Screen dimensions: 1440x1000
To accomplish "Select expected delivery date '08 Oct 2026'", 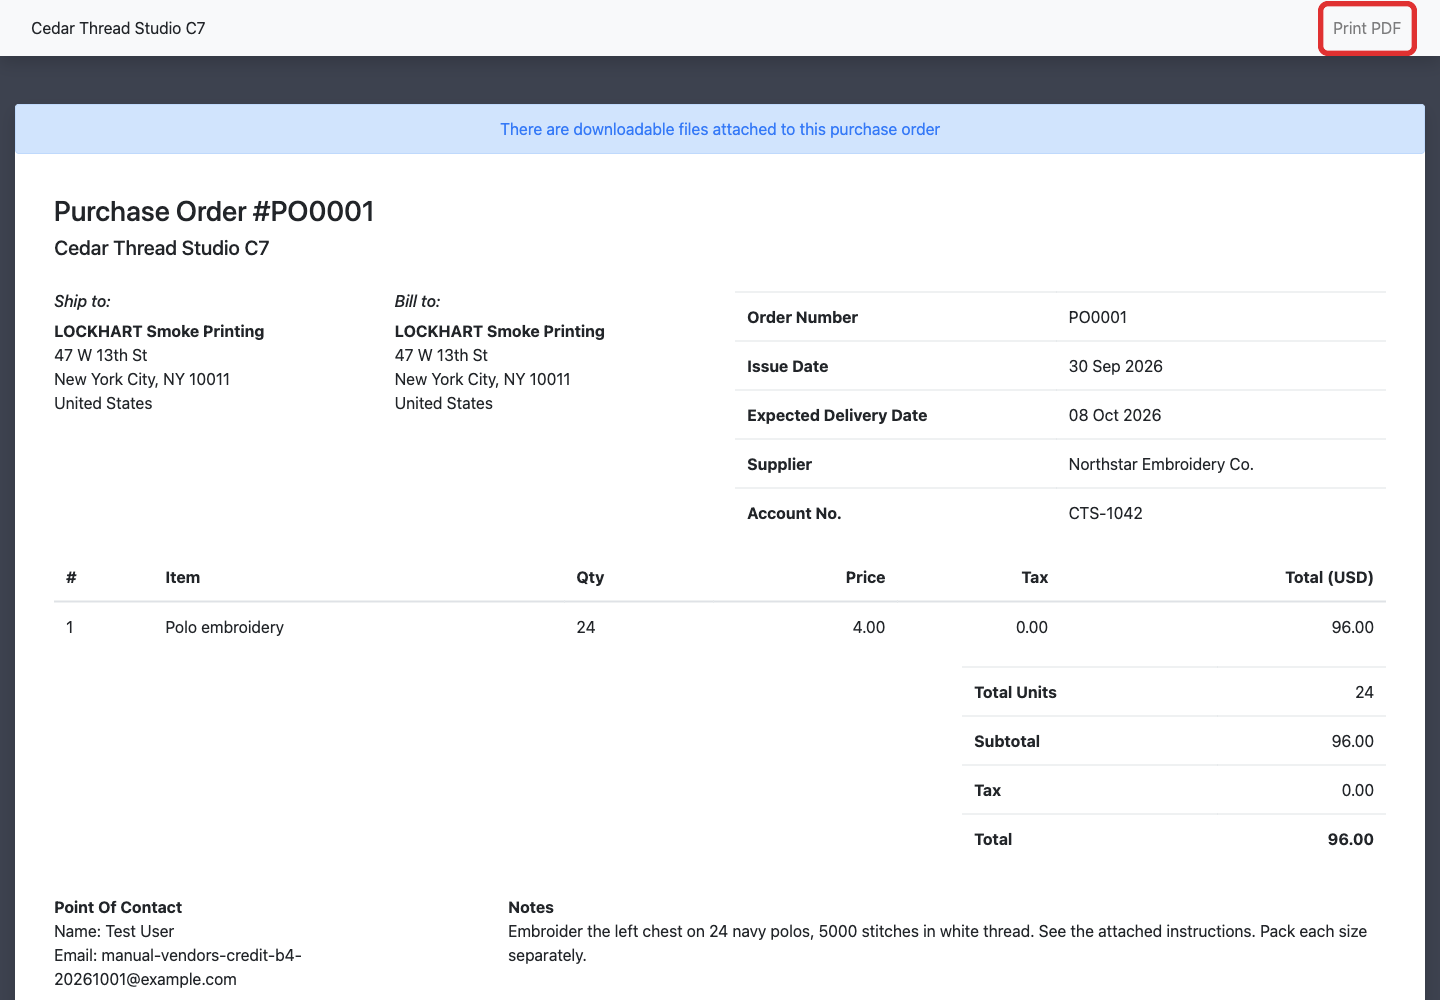I will coord(1114,415).
